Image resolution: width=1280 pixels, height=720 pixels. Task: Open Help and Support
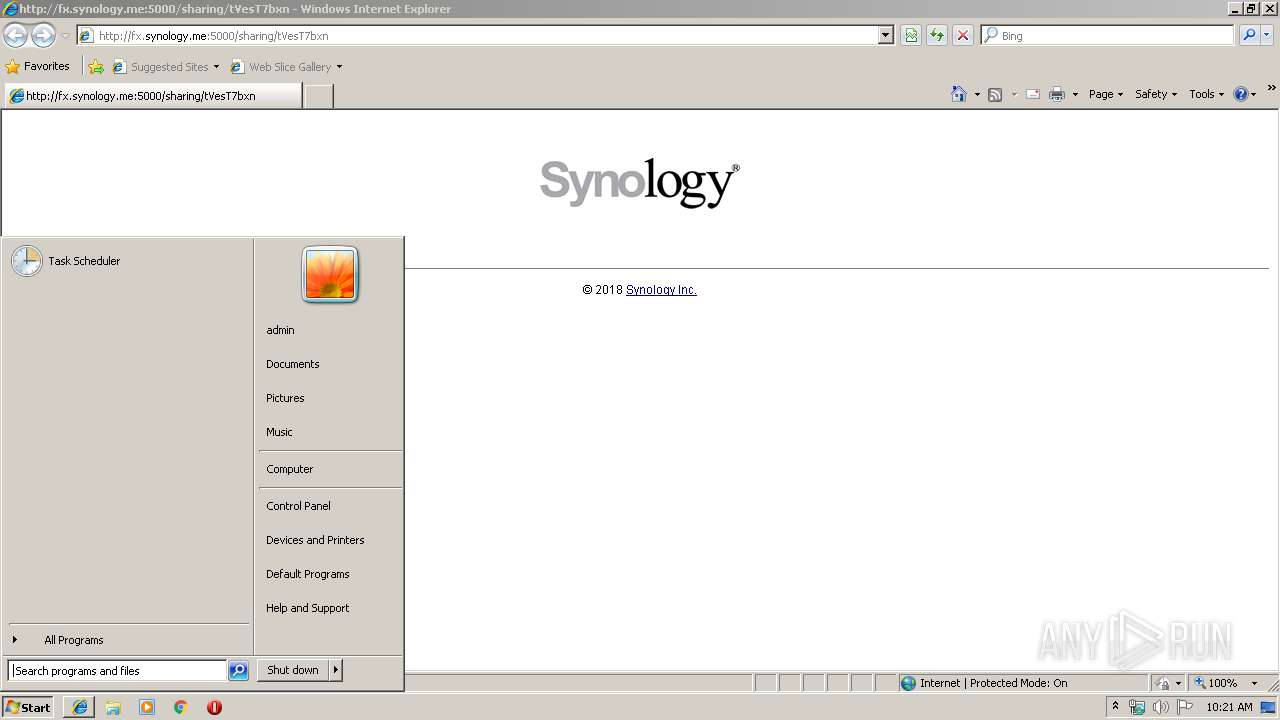point(330,608)
